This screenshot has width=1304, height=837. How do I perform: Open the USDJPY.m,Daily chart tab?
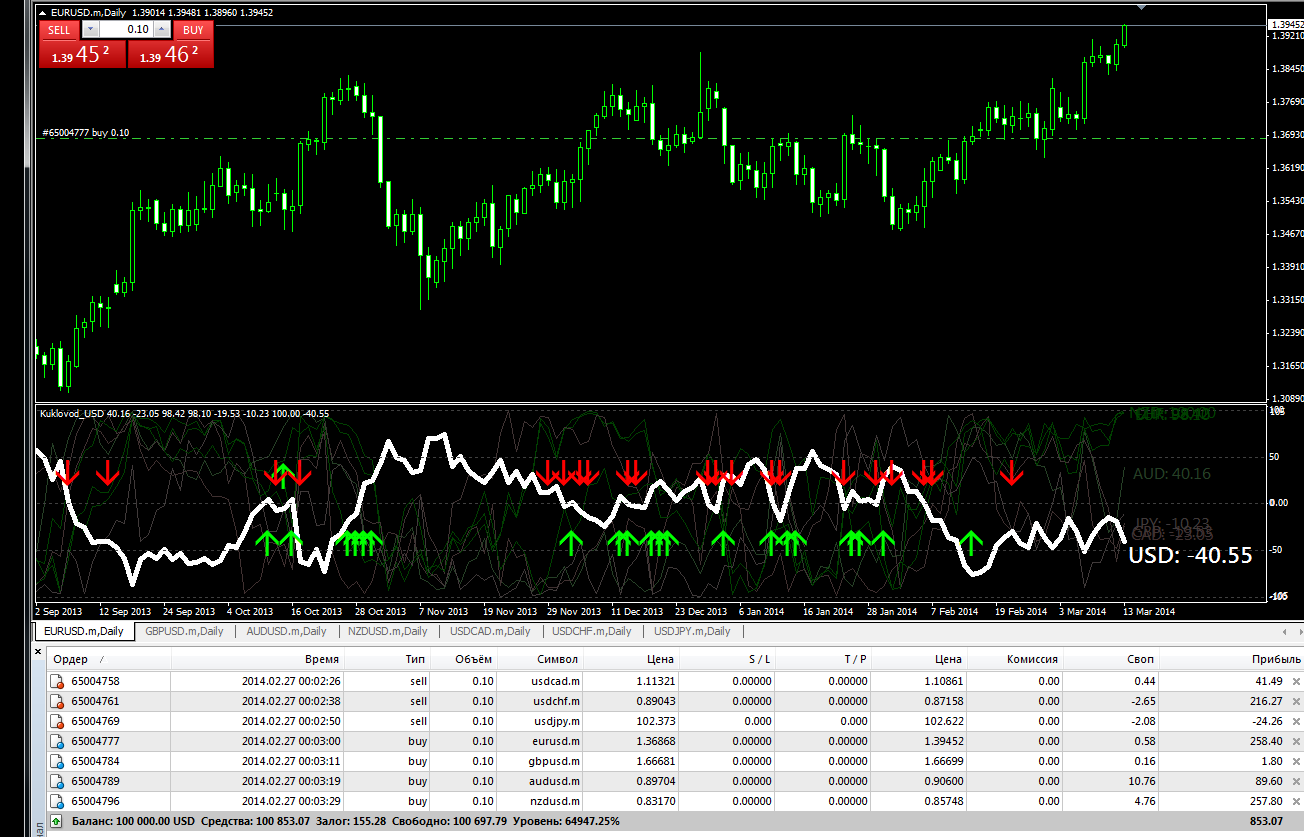coord(692,631)
